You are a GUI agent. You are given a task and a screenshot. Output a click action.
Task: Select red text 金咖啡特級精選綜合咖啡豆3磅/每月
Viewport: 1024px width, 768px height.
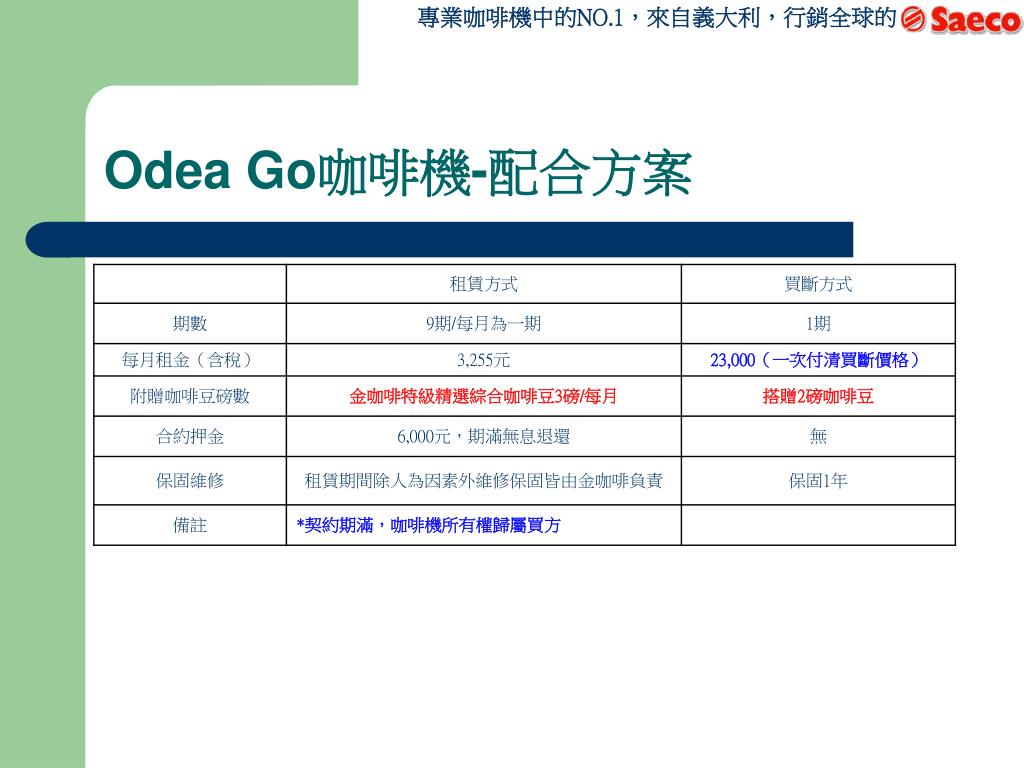[x=483, y=396]
